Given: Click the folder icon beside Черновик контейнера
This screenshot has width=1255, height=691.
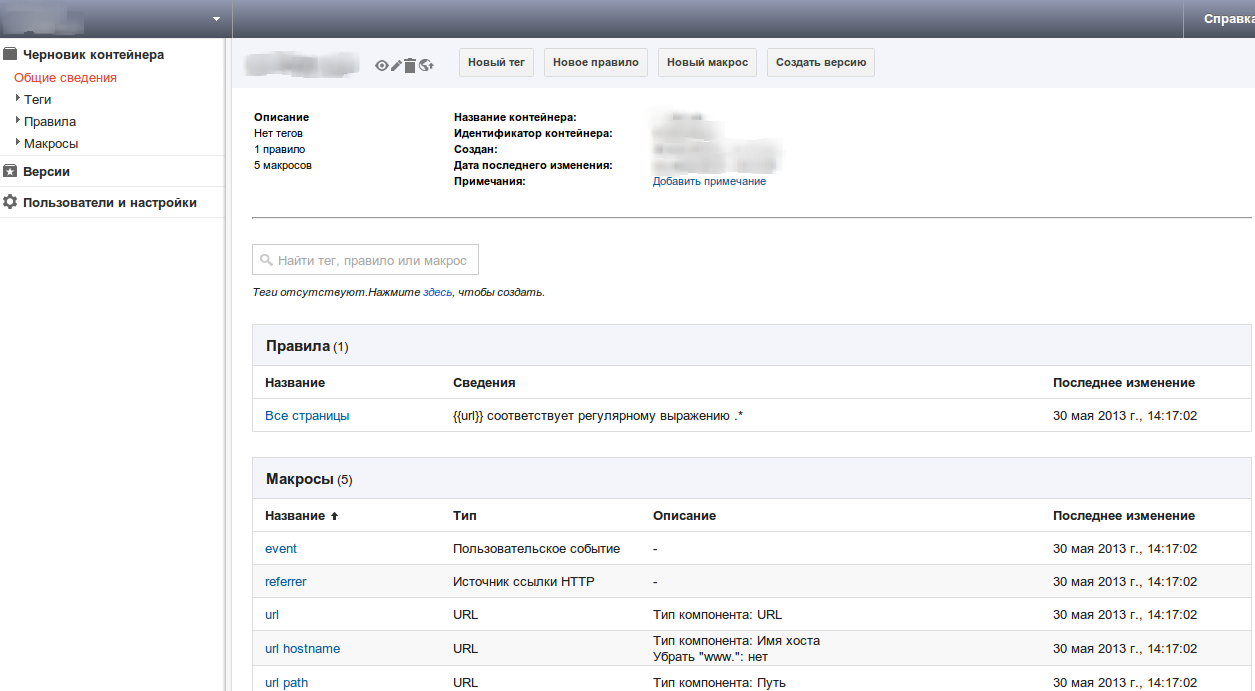Looking at the screenshot, I should point(10,54).
